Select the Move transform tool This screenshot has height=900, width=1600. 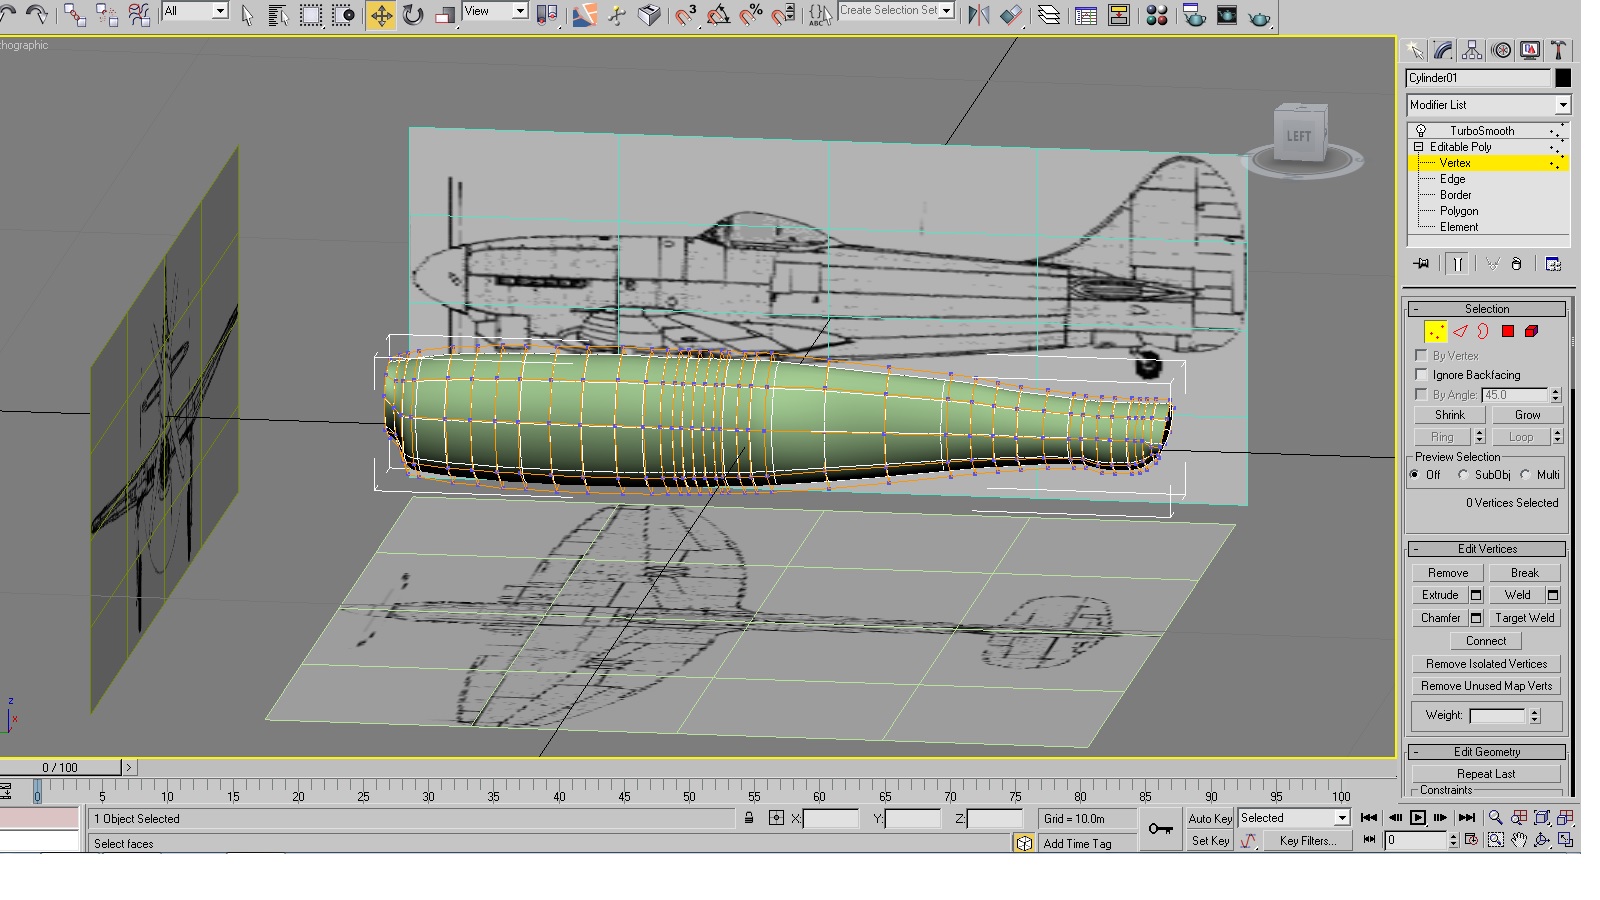[x=381, y=15]
